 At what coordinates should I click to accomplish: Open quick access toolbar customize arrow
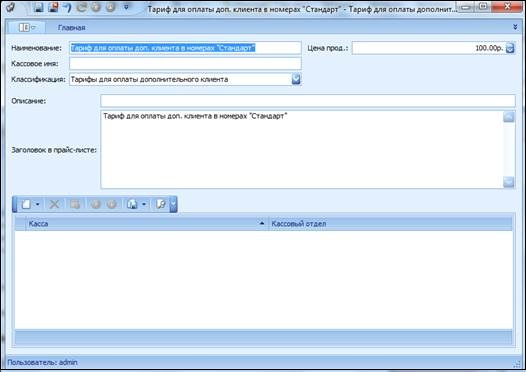pos(126,7)
